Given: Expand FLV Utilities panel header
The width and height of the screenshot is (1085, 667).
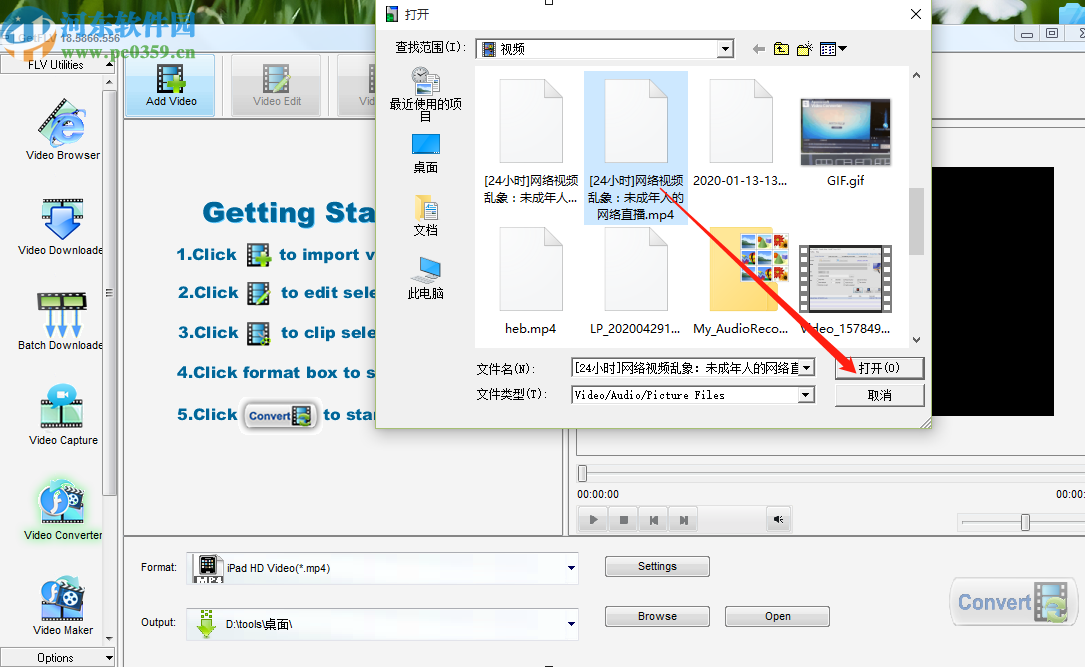Looking at the screenshot, I should (57, 64).
